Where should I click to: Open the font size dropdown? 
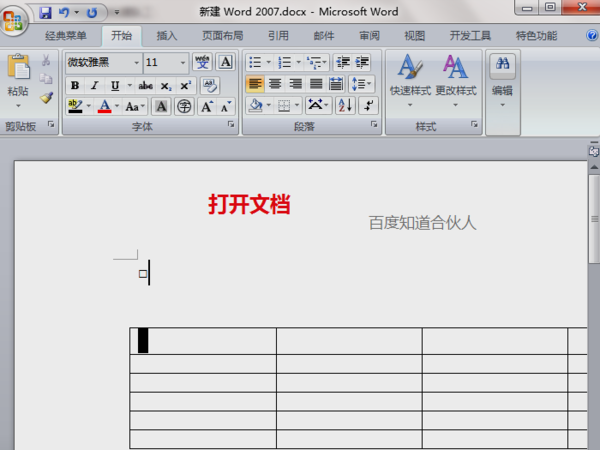pos(183,62)
